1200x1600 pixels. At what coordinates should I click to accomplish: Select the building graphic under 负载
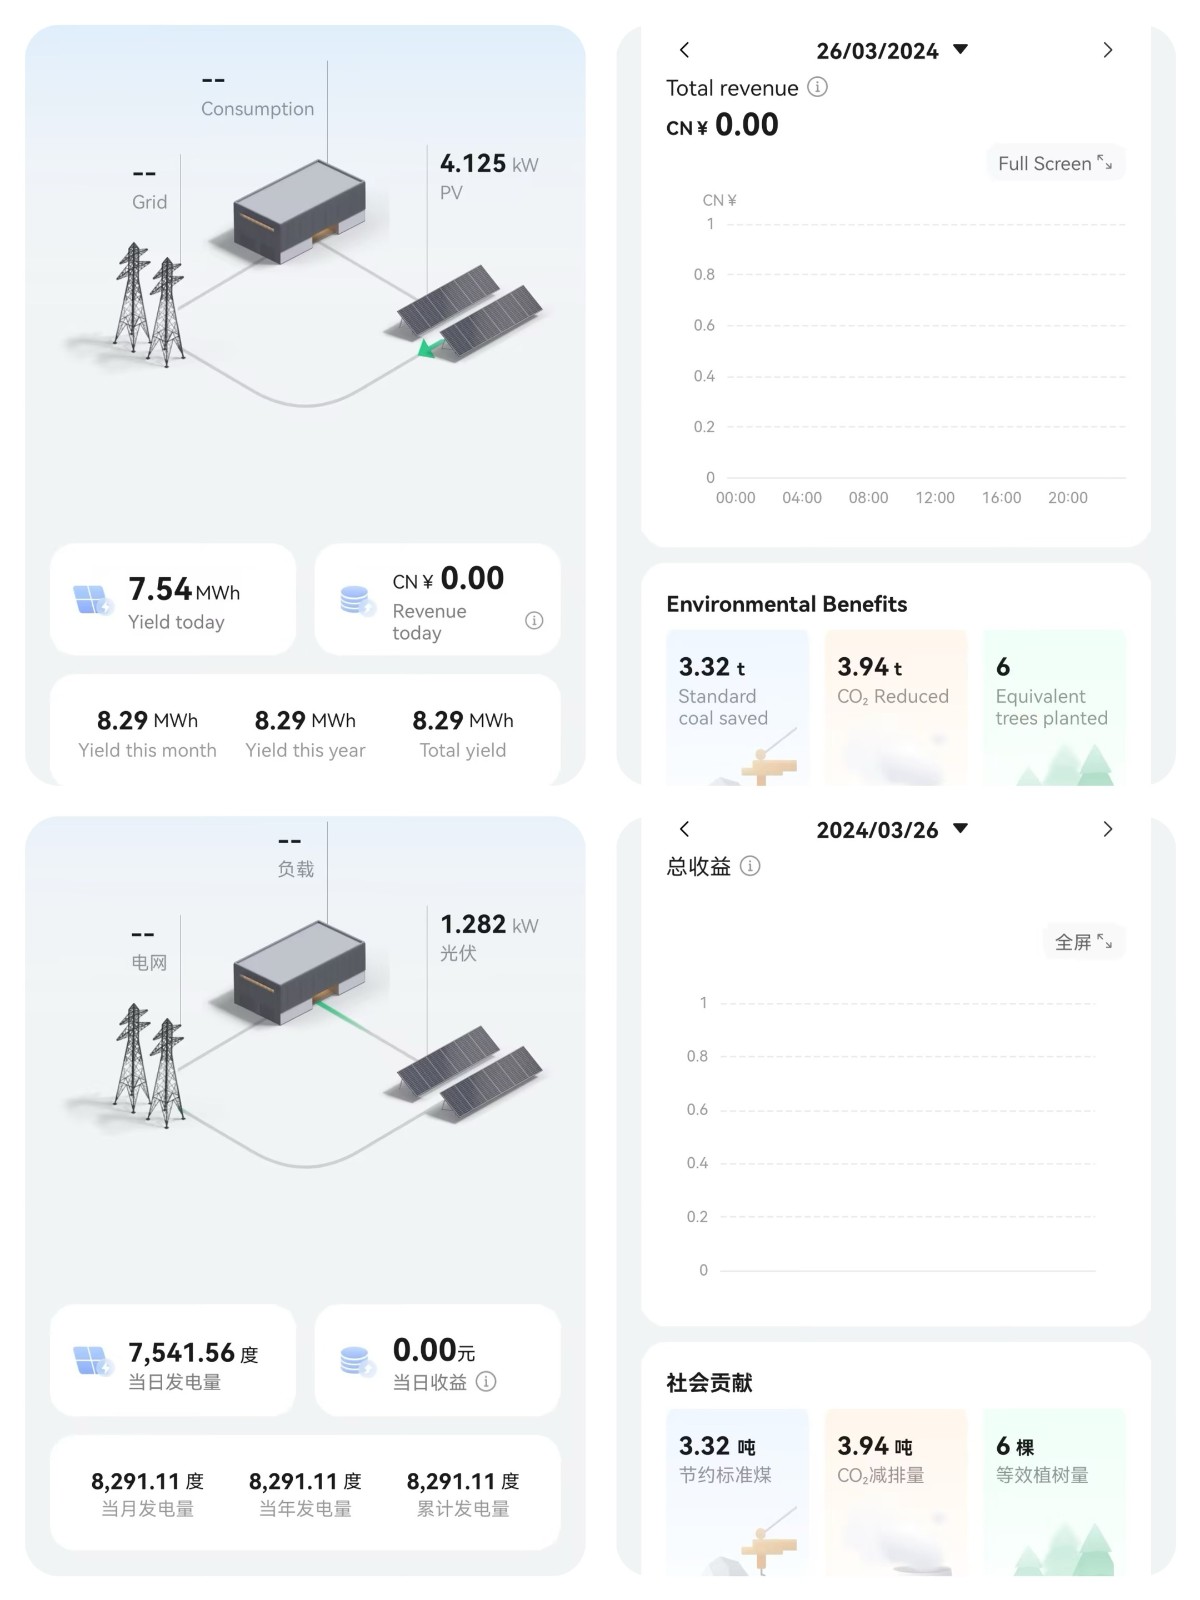(298, 975)
